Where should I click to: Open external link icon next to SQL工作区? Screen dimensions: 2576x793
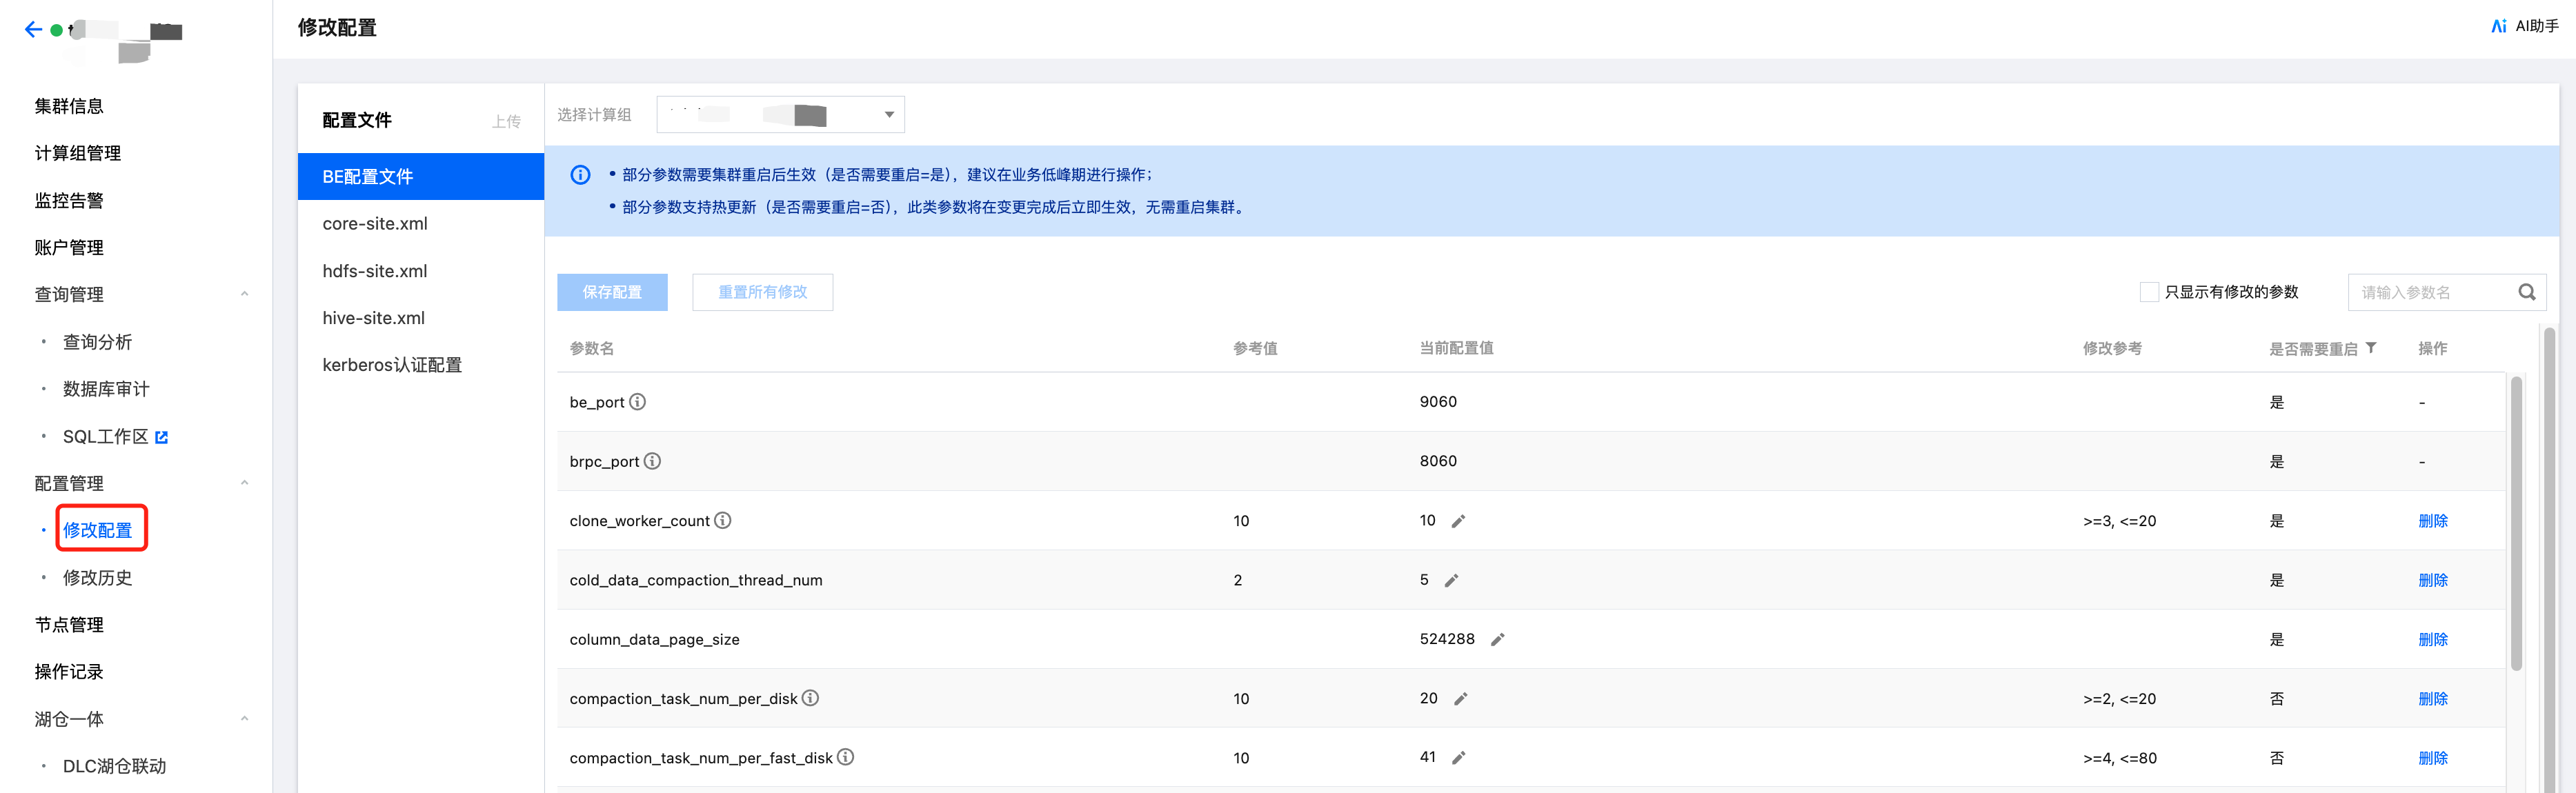(x=162, y=437)
